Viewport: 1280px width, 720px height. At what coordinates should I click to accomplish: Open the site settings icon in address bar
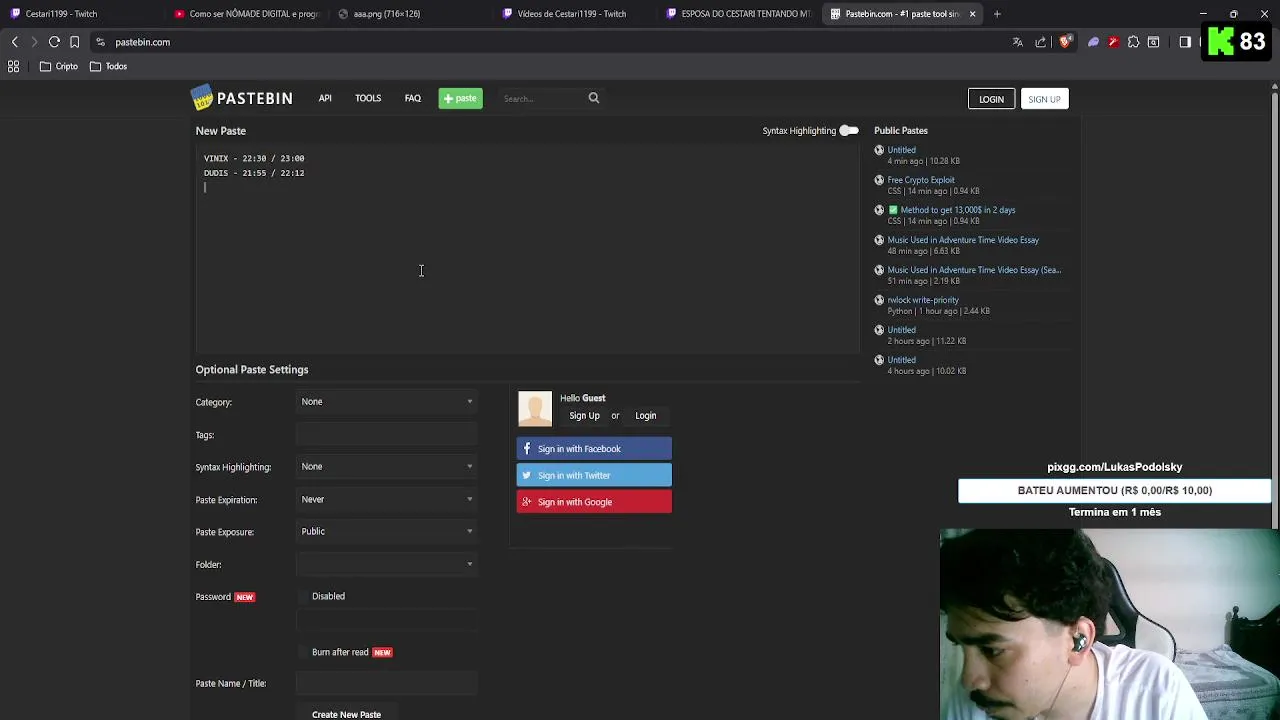click(x=100, y=42)
